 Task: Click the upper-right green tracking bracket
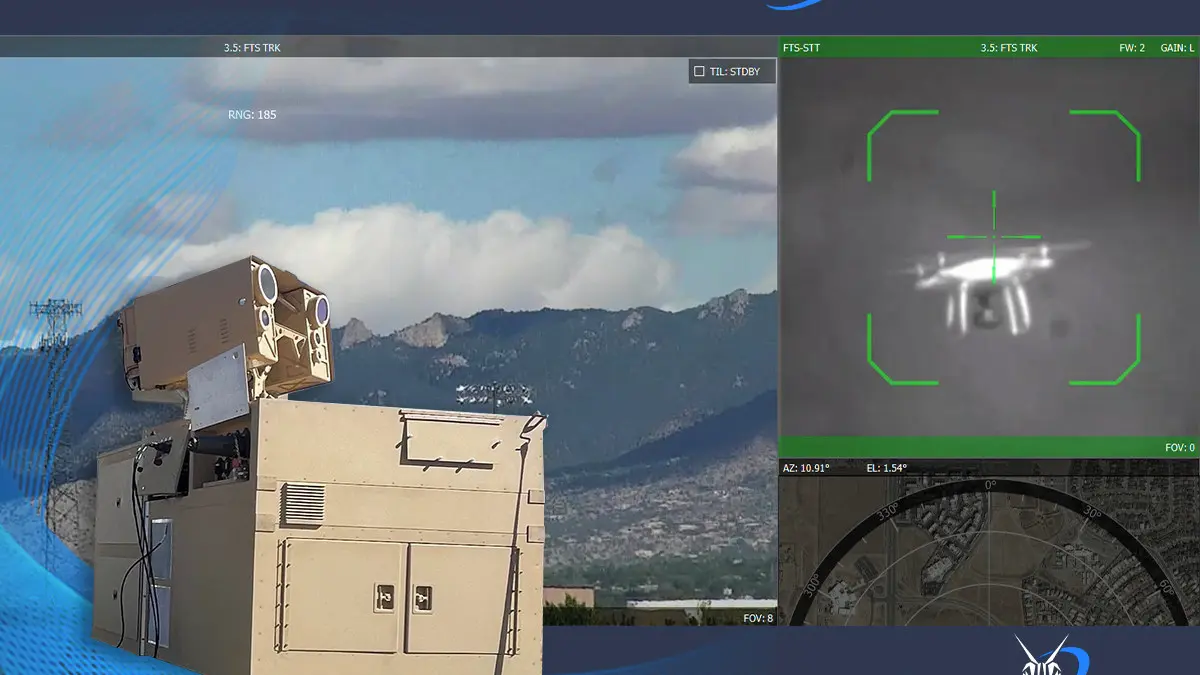1105,145
